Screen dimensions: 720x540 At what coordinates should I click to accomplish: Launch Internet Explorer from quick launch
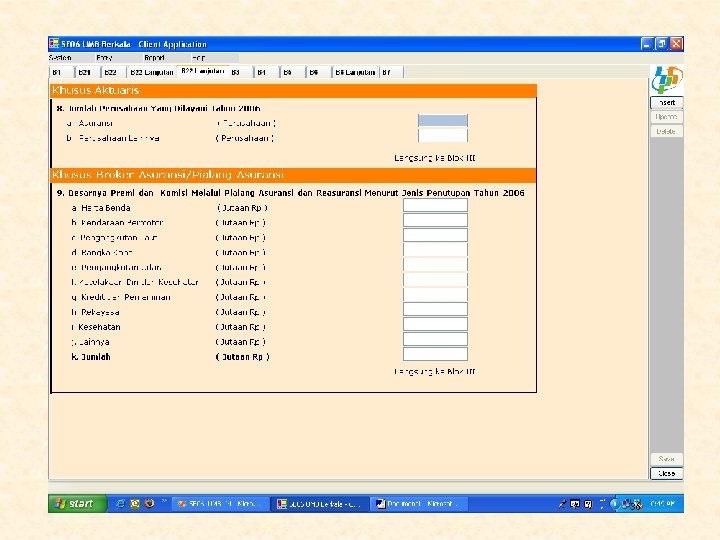click(x=120, y=504)
